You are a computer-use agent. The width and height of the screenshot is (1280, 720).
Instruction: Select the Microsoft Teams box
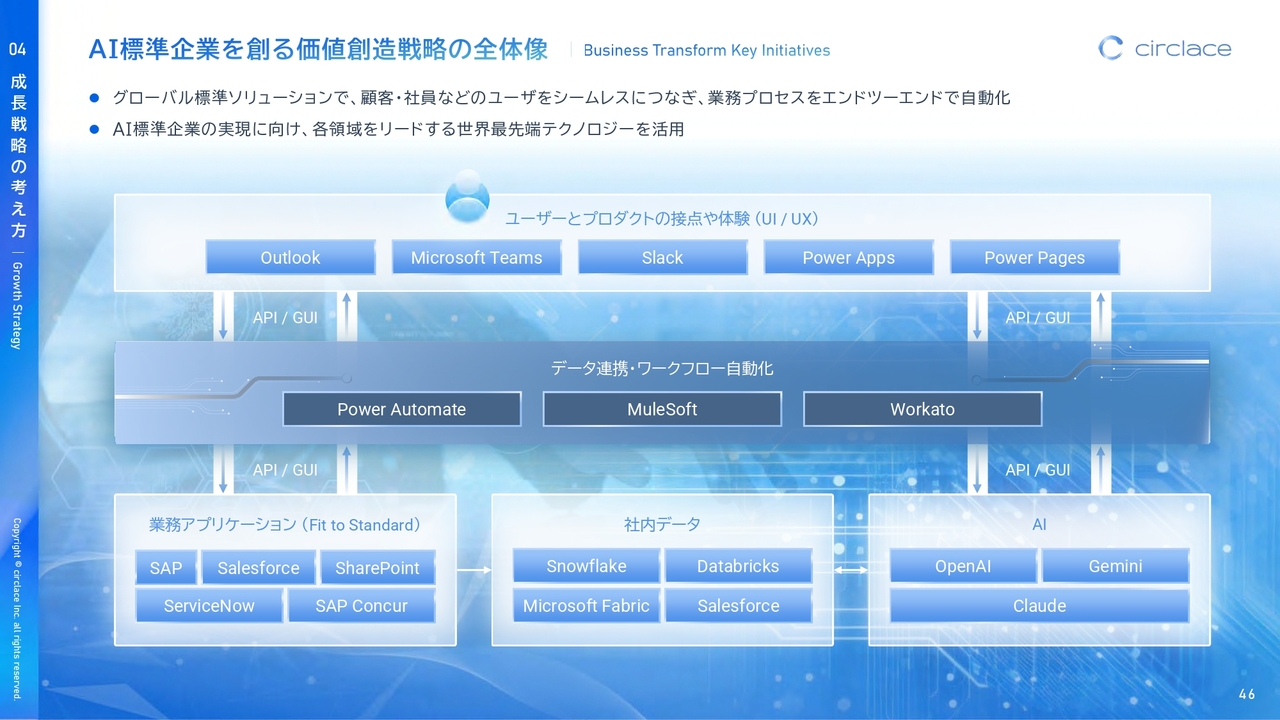(476, 257)
